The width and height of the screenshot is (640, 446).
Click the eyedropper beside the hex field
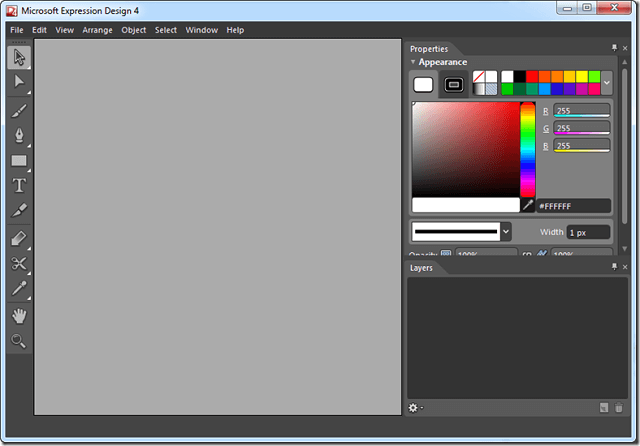point(527,205)
